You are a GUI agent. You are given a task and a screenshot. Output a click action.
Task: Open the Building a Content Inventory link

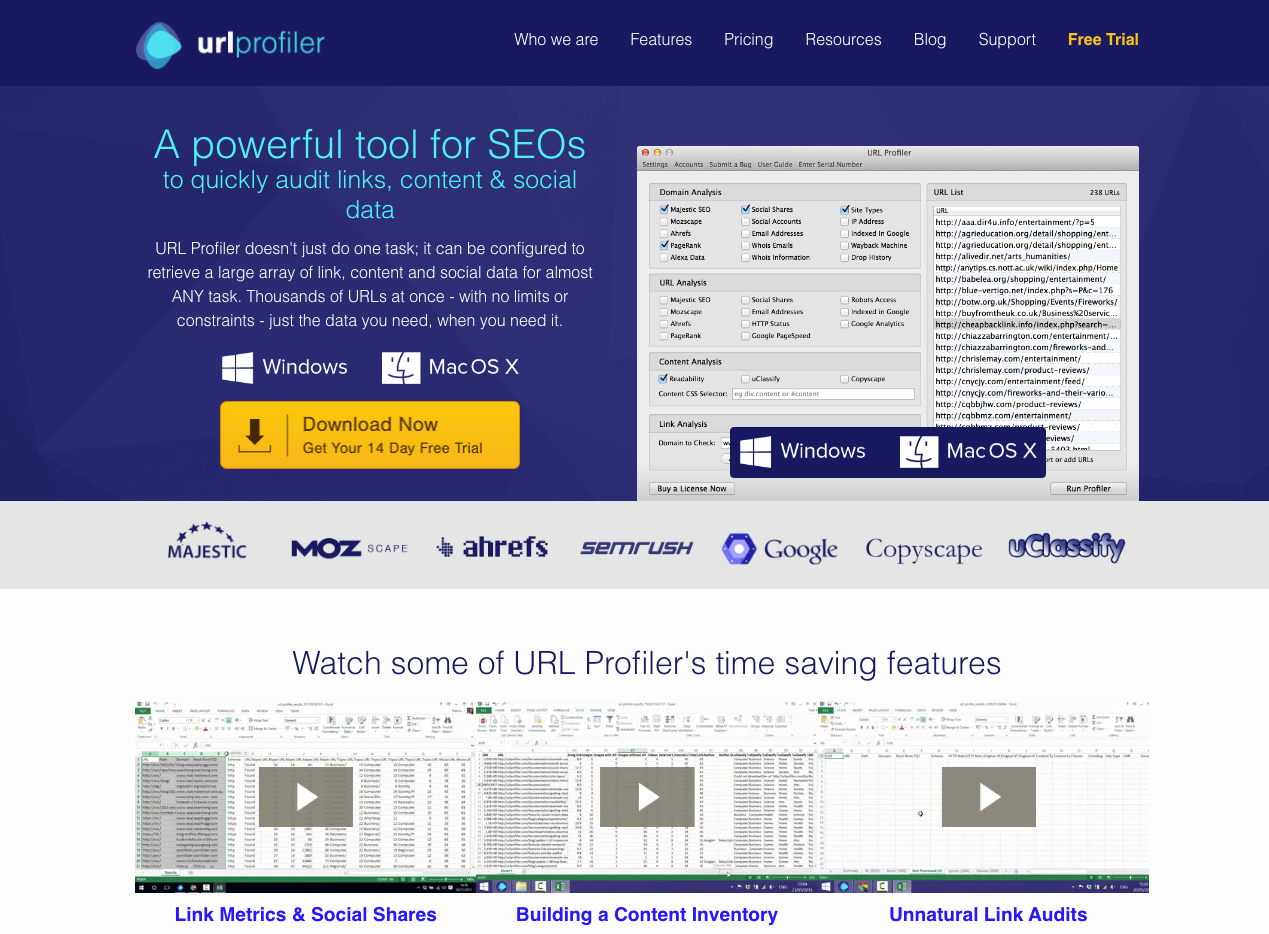pyautogui.click(x=647, y=914)
